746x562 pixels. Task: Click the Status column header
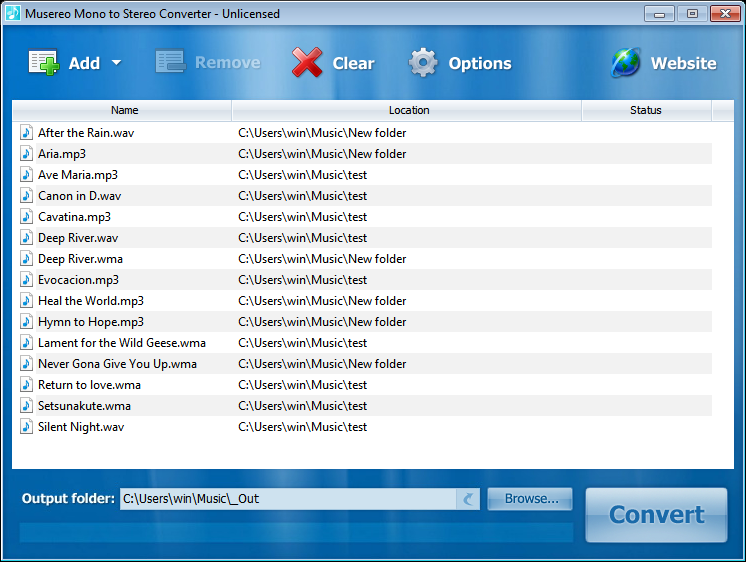(x=645, y=110)
